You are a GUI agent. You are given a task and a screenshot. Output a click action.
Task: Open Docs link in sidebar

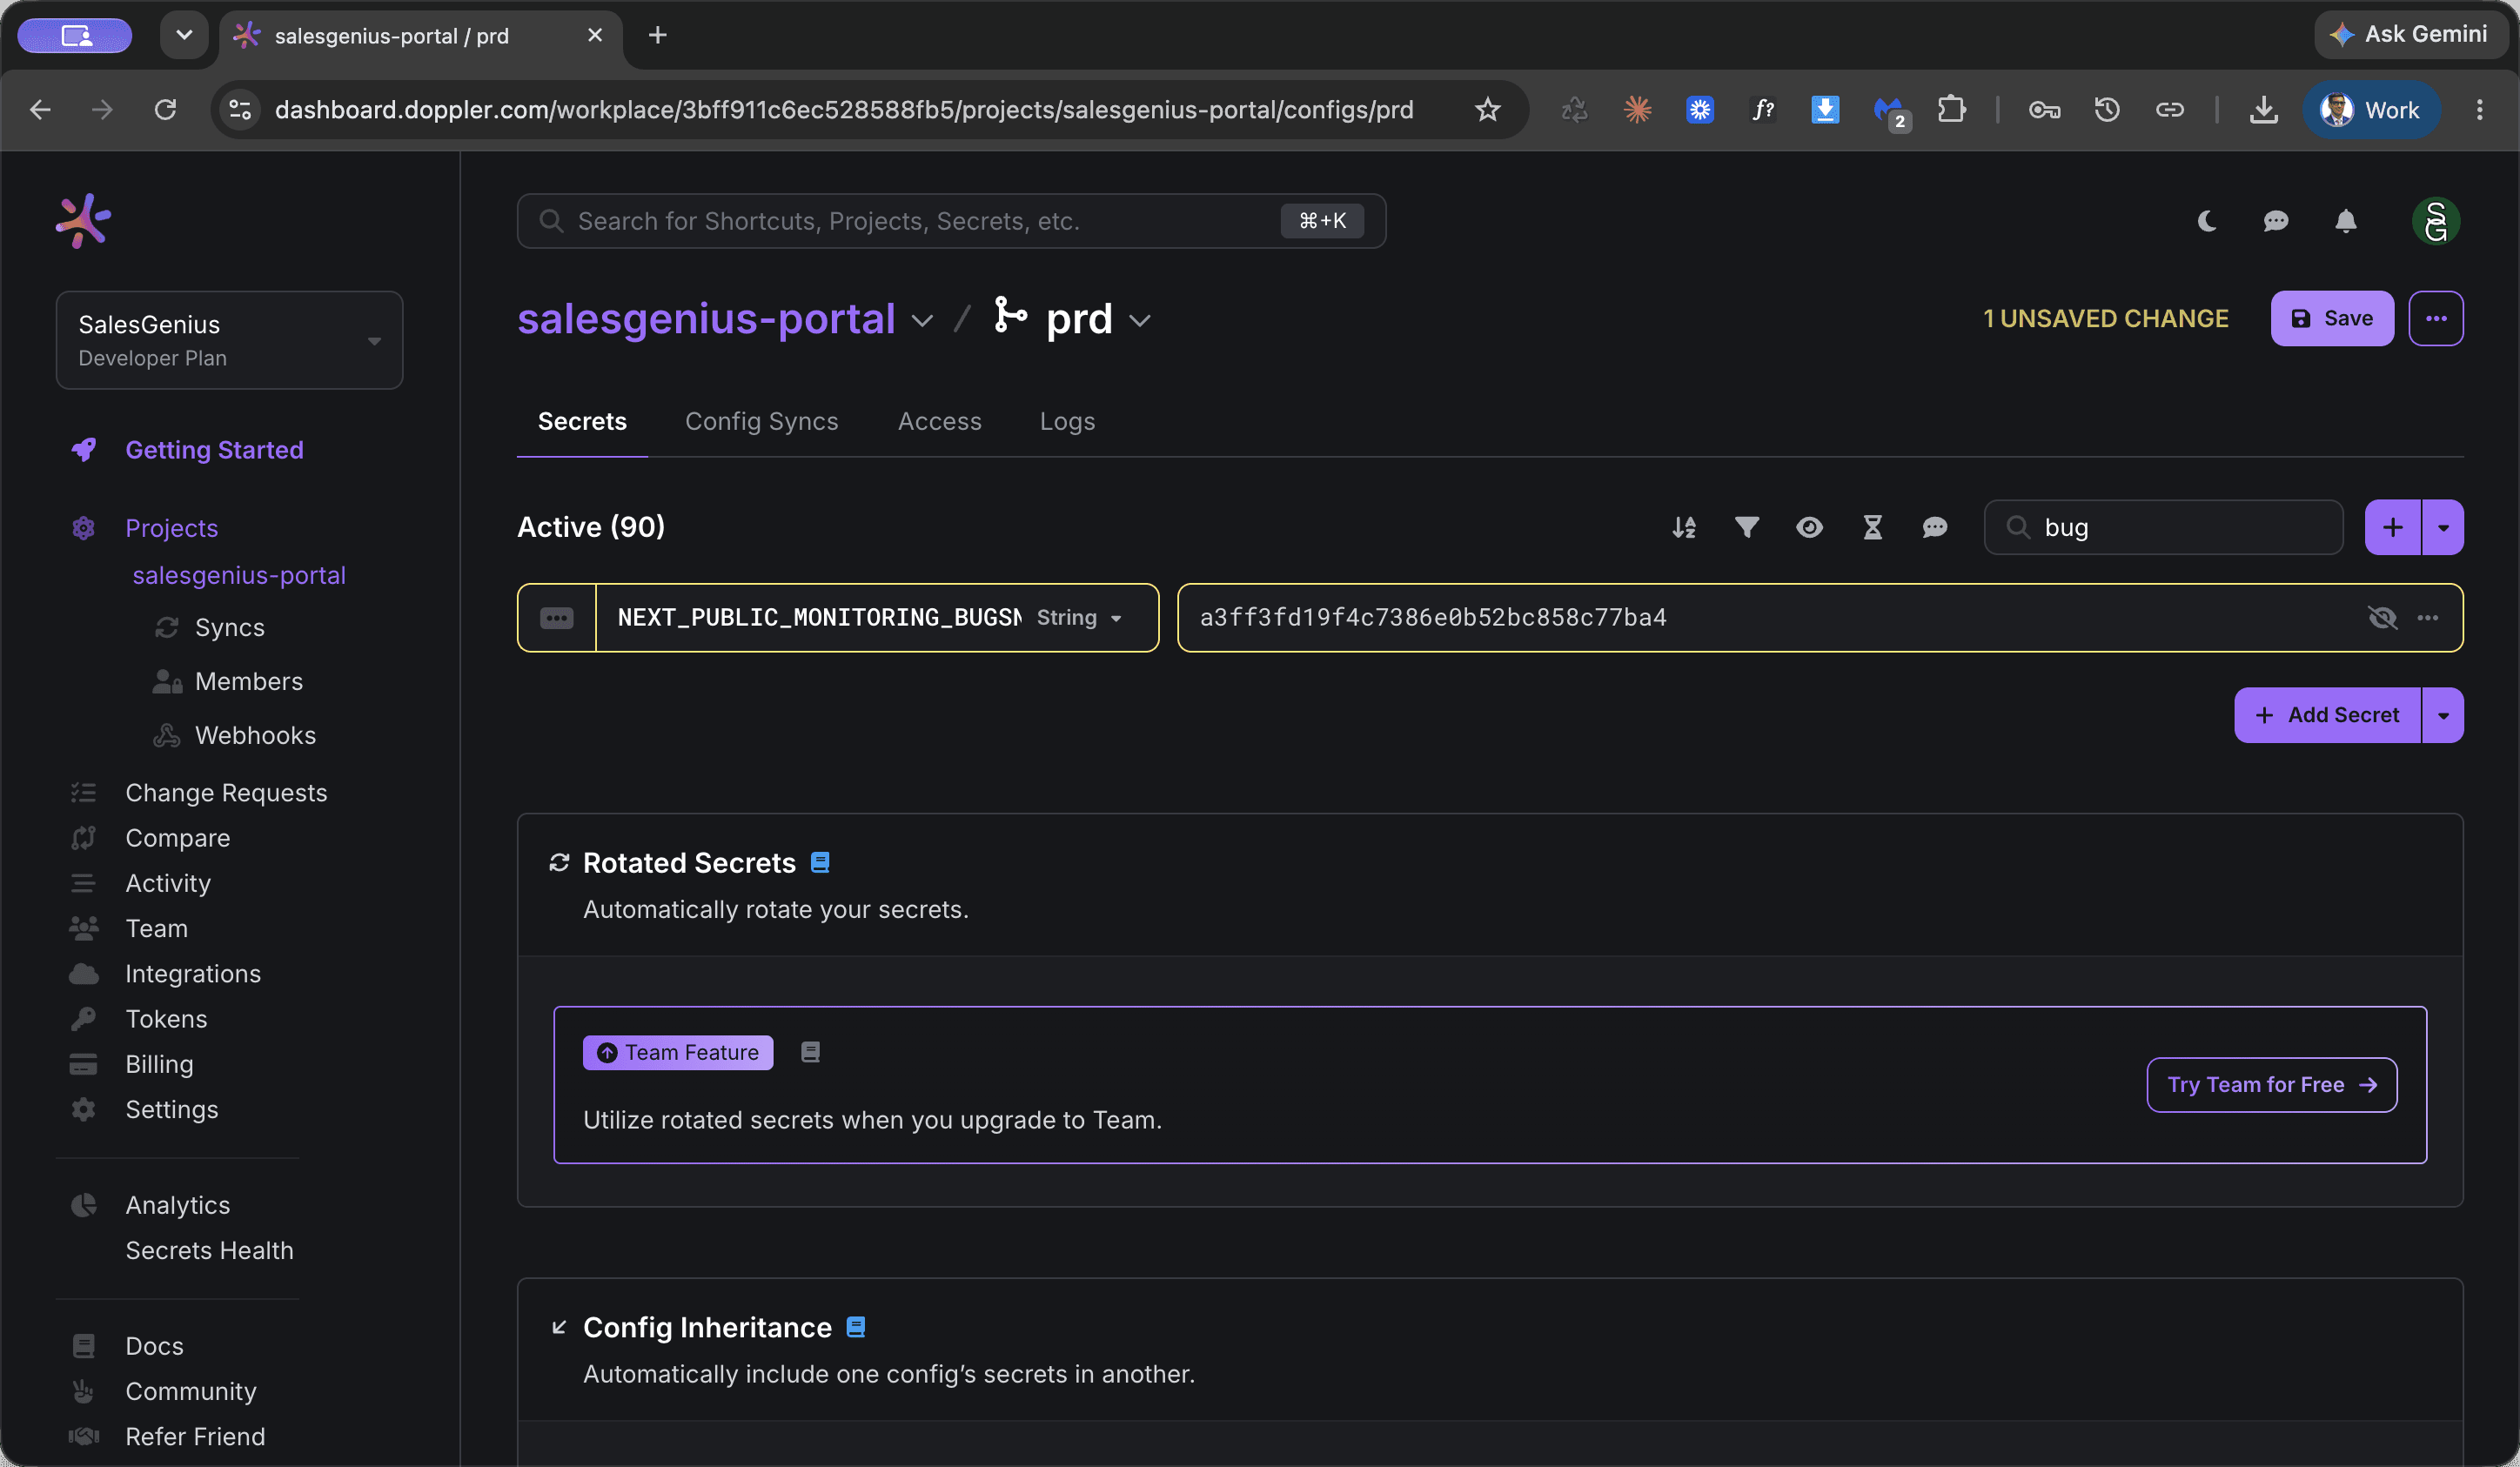tap(154, 1346)
